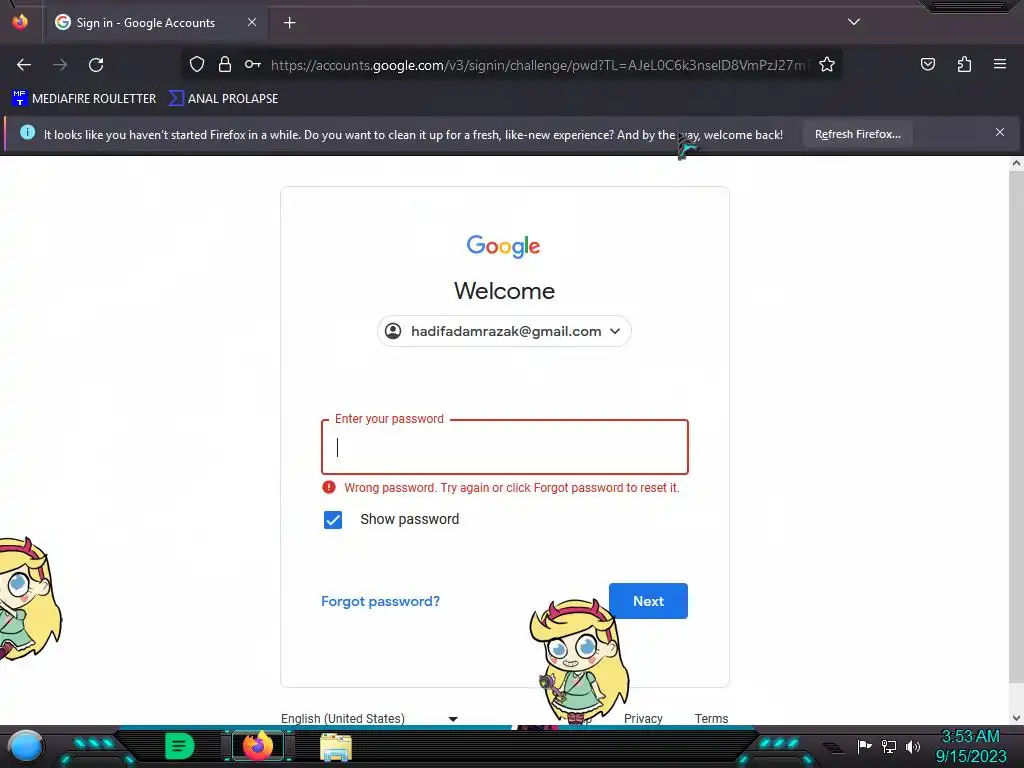The height and width of the screenshot is (768, 1024).
Task: Open the network tray icon
Action: (x=889, y=746)
